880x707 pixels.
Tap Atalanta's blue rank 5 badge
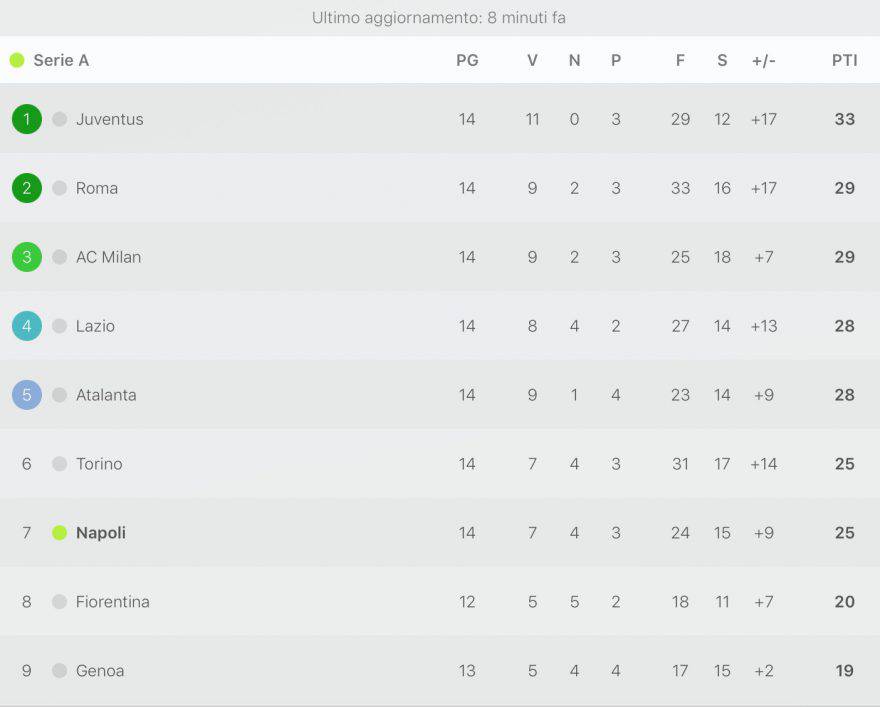point(27,395)
